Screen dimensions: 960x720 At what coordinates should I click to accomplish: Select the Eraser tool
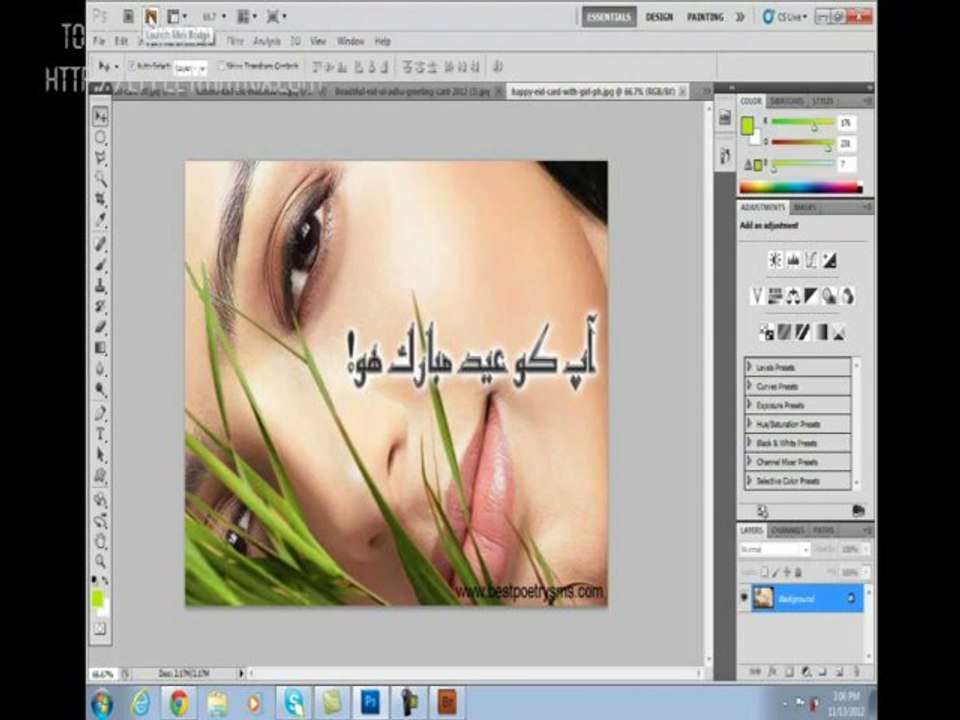(100, 327)
